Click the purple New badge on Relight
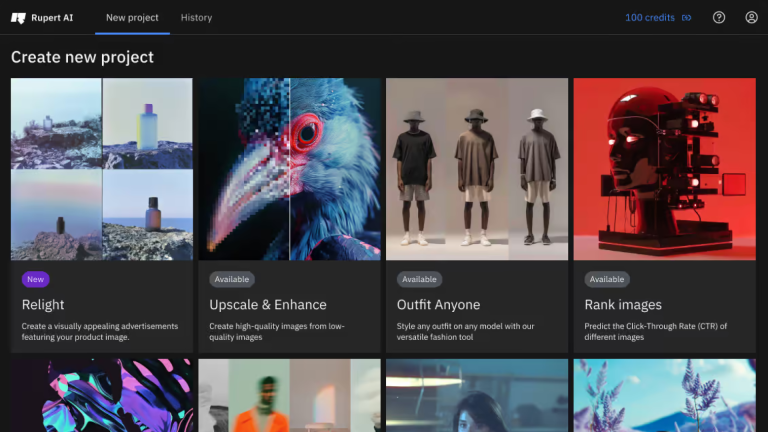 tap(35, 279)
